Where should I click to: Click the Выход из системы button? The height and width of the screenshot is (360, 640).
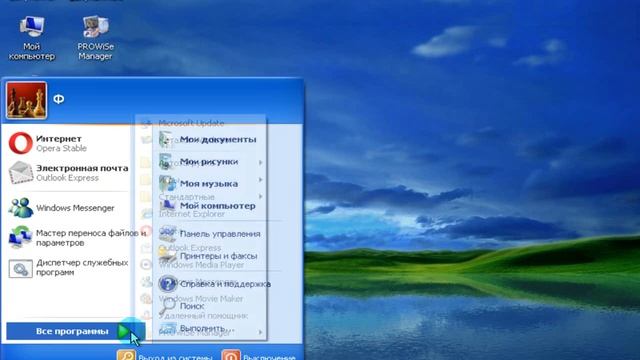[x=165, y=356]
